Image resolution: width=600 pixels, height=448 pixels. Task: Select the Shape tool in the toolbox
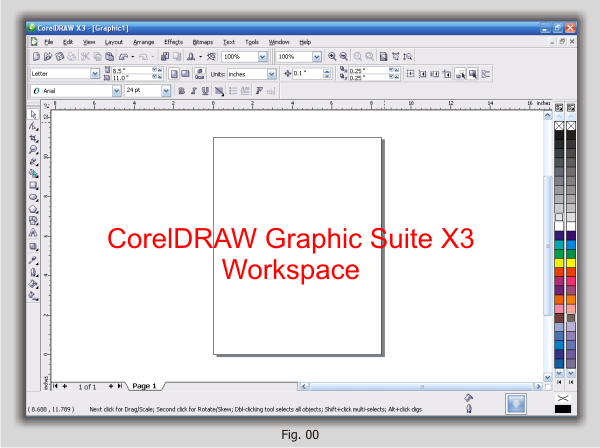[33, 126]
